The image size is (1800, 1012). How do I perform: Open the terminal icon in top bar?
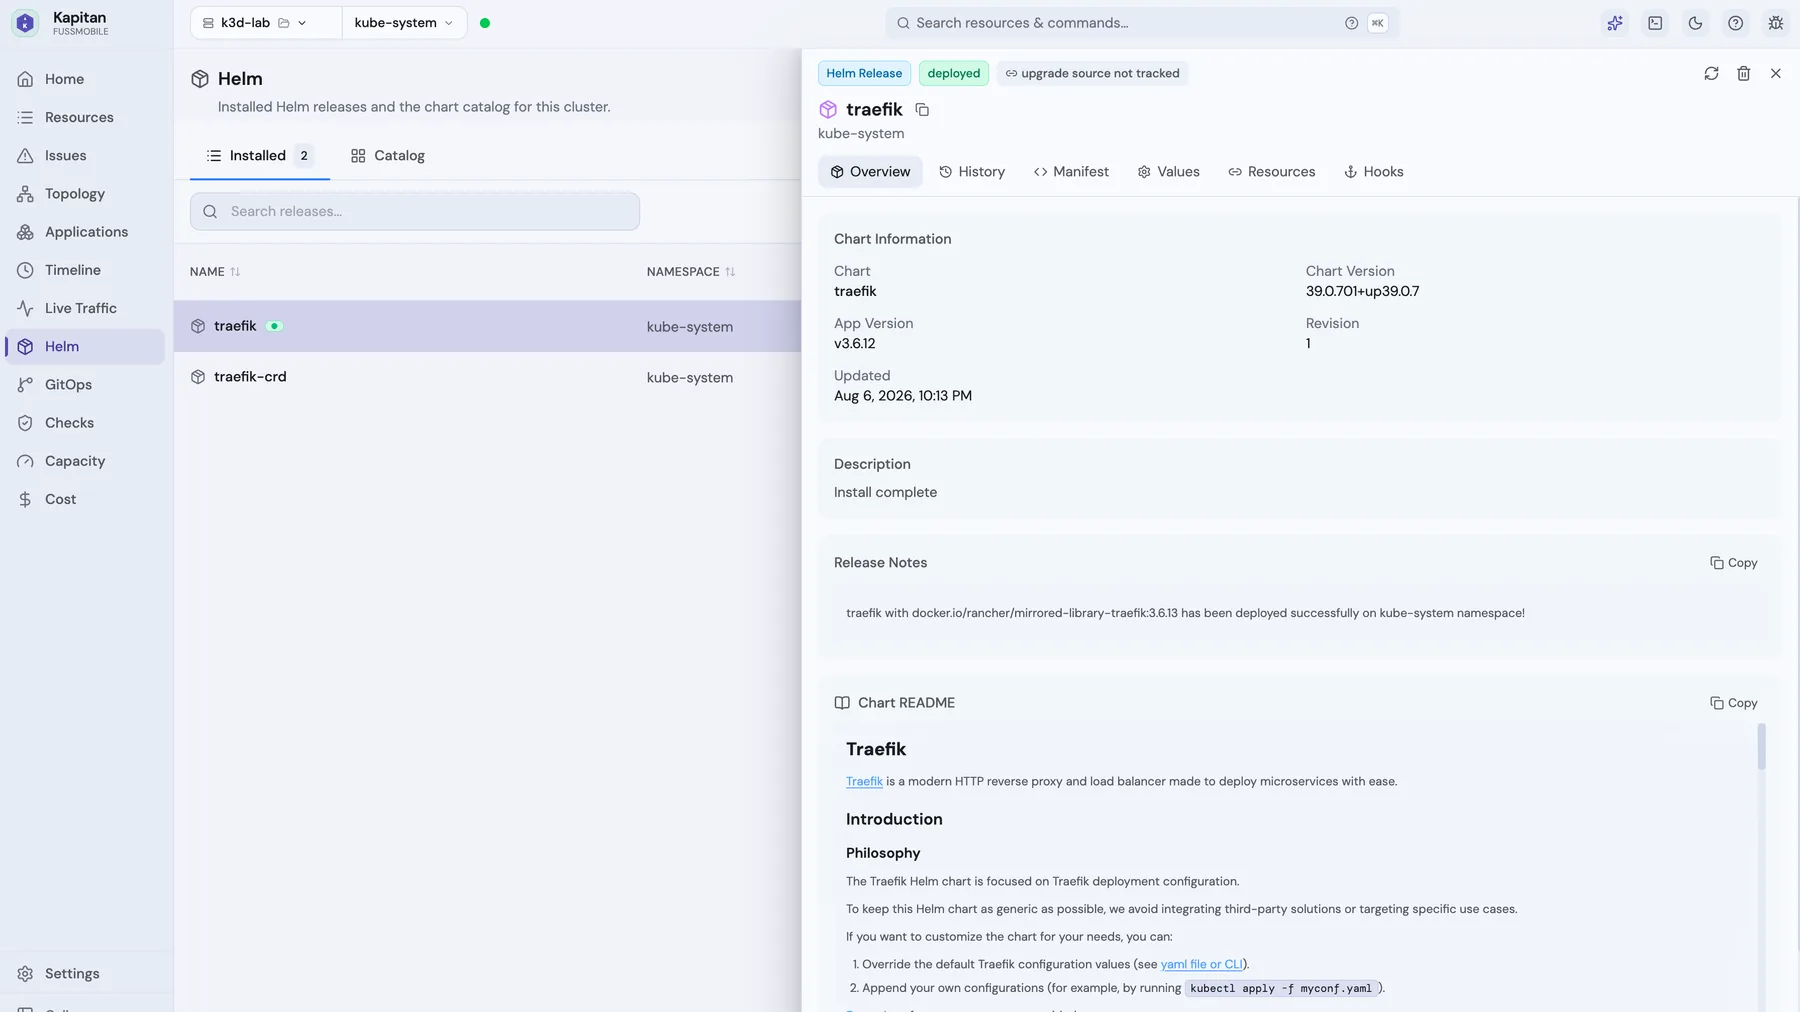click(x=1655, y=23)
